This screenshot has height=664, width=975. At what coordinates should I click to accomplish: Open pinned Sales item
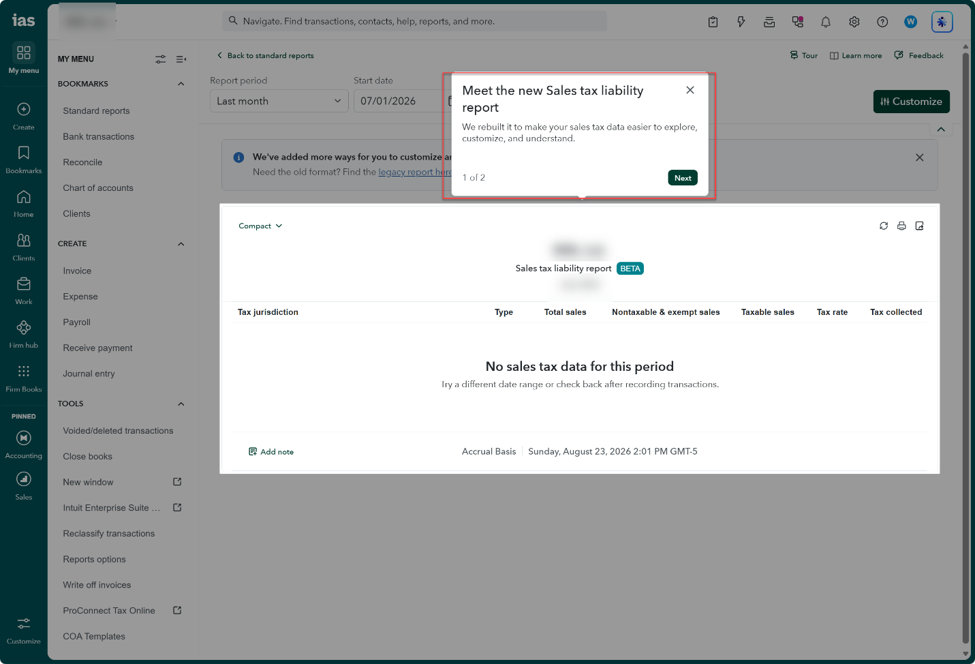pyautogui.click(x=24, y=486)
